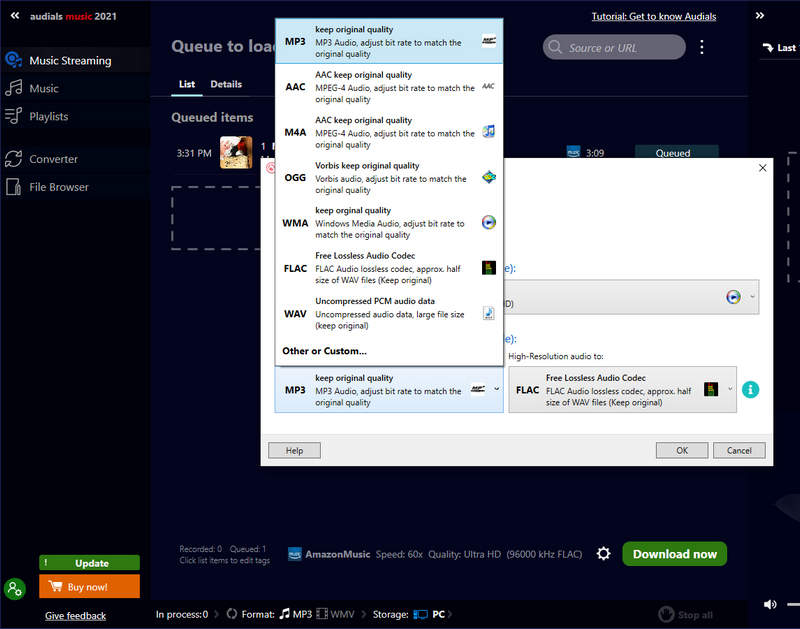Select OGG Vorbis keep original quality option
The width and height of the screenshot is (800, 629).
pos(389,178)
